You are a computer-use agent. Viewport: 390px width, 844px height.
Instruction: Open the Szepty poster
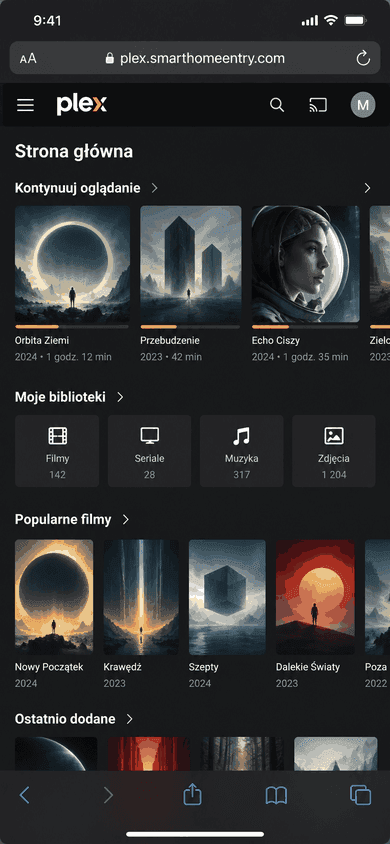click(227, 597)
